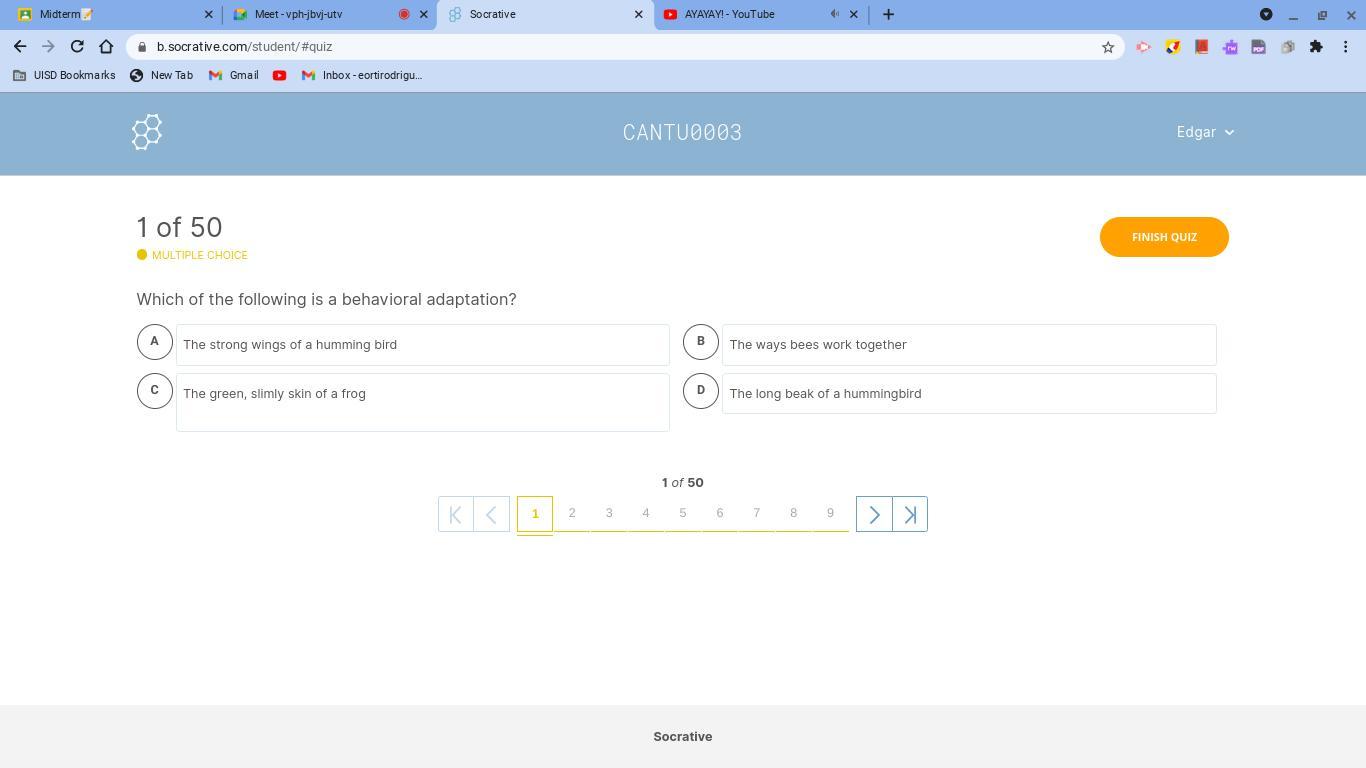Select the current question 1 page button

point(535,514)
